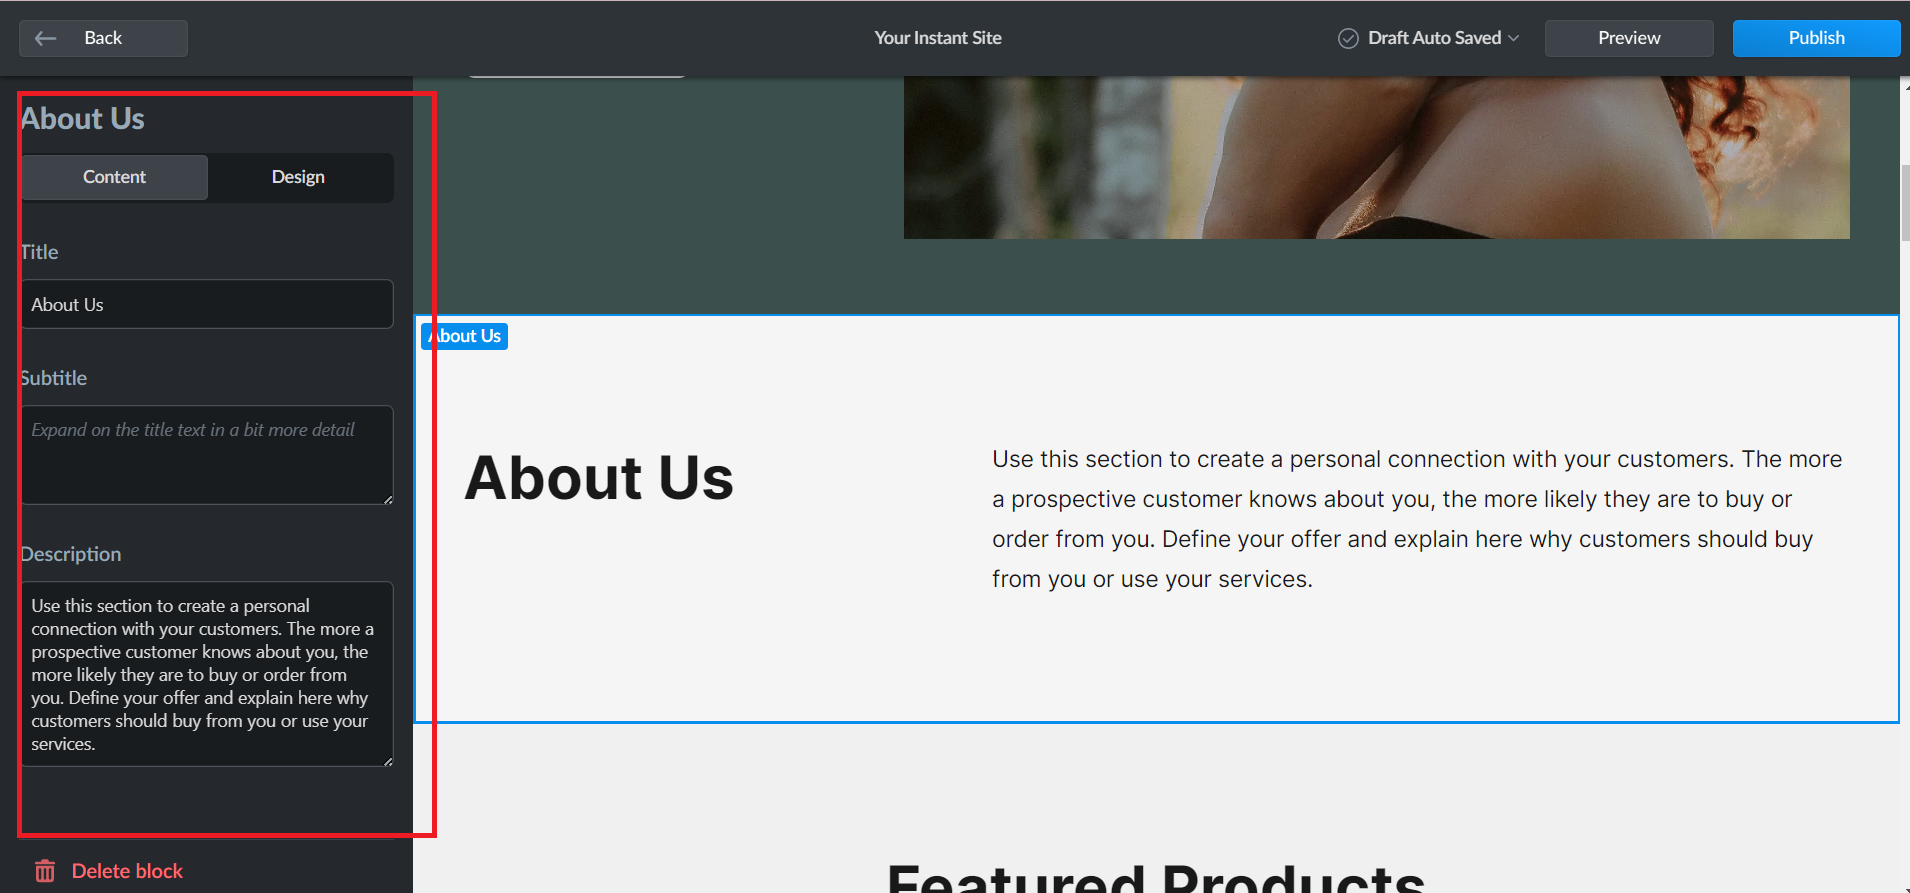Click the back arrow icon
1910x893 pixels.
(46, 38)
